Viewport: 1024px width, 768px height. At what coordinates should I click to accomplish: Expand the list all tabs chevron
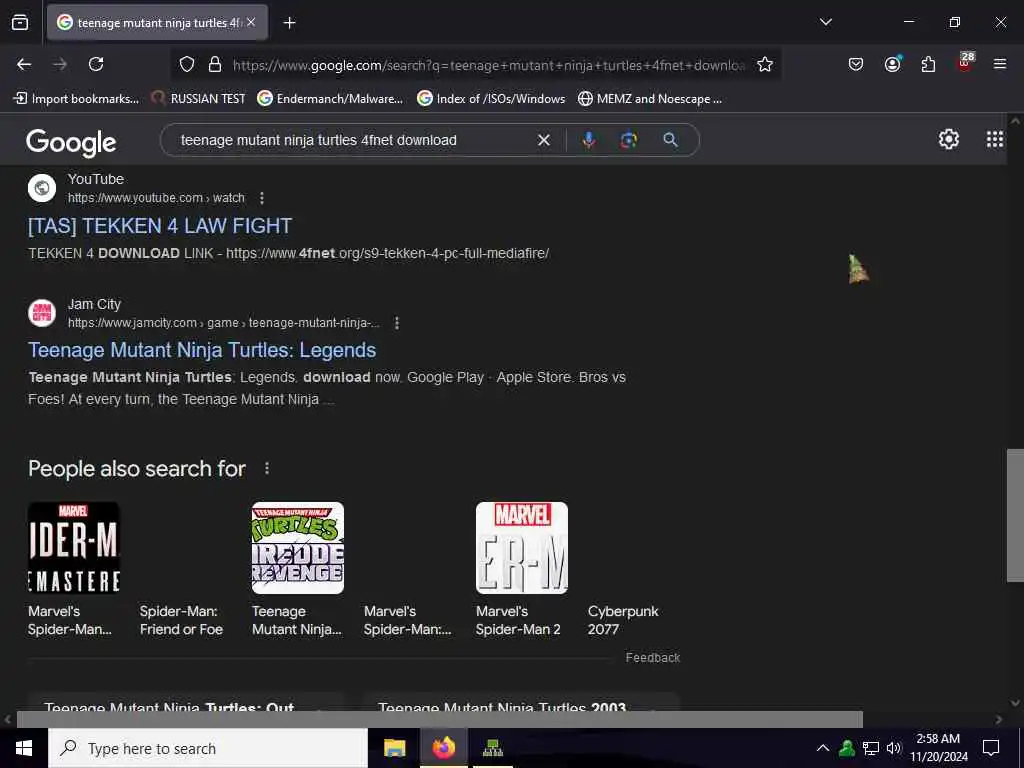pyautogui.click(x=825, y=22)
